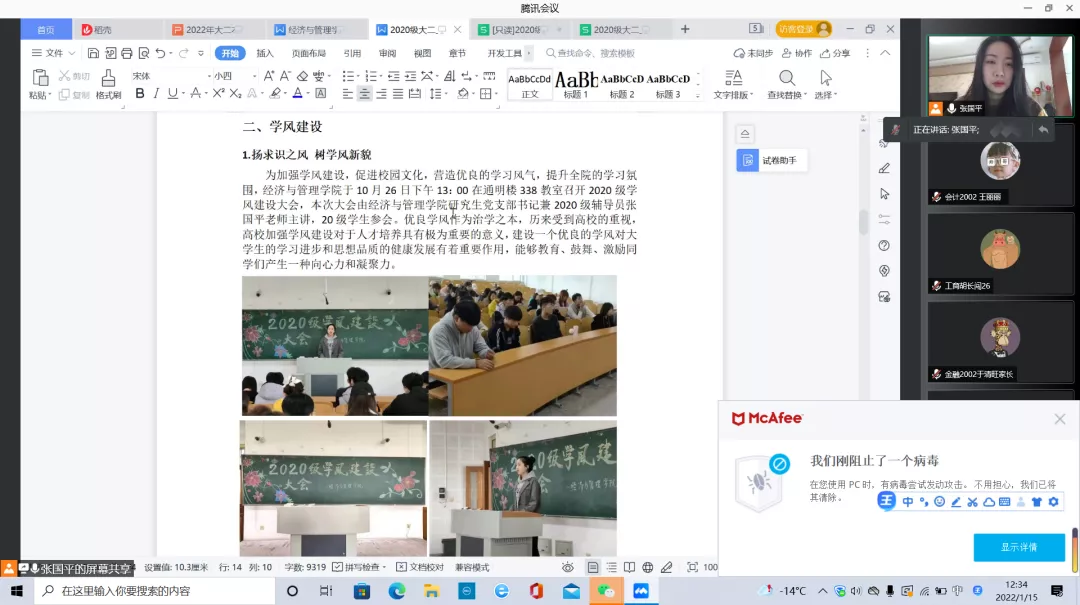The width and height of the screenshot is (1080, 605).
Task: Click the 显示详情 button in McAfee popup
Action: click(x=1019, y=547)
